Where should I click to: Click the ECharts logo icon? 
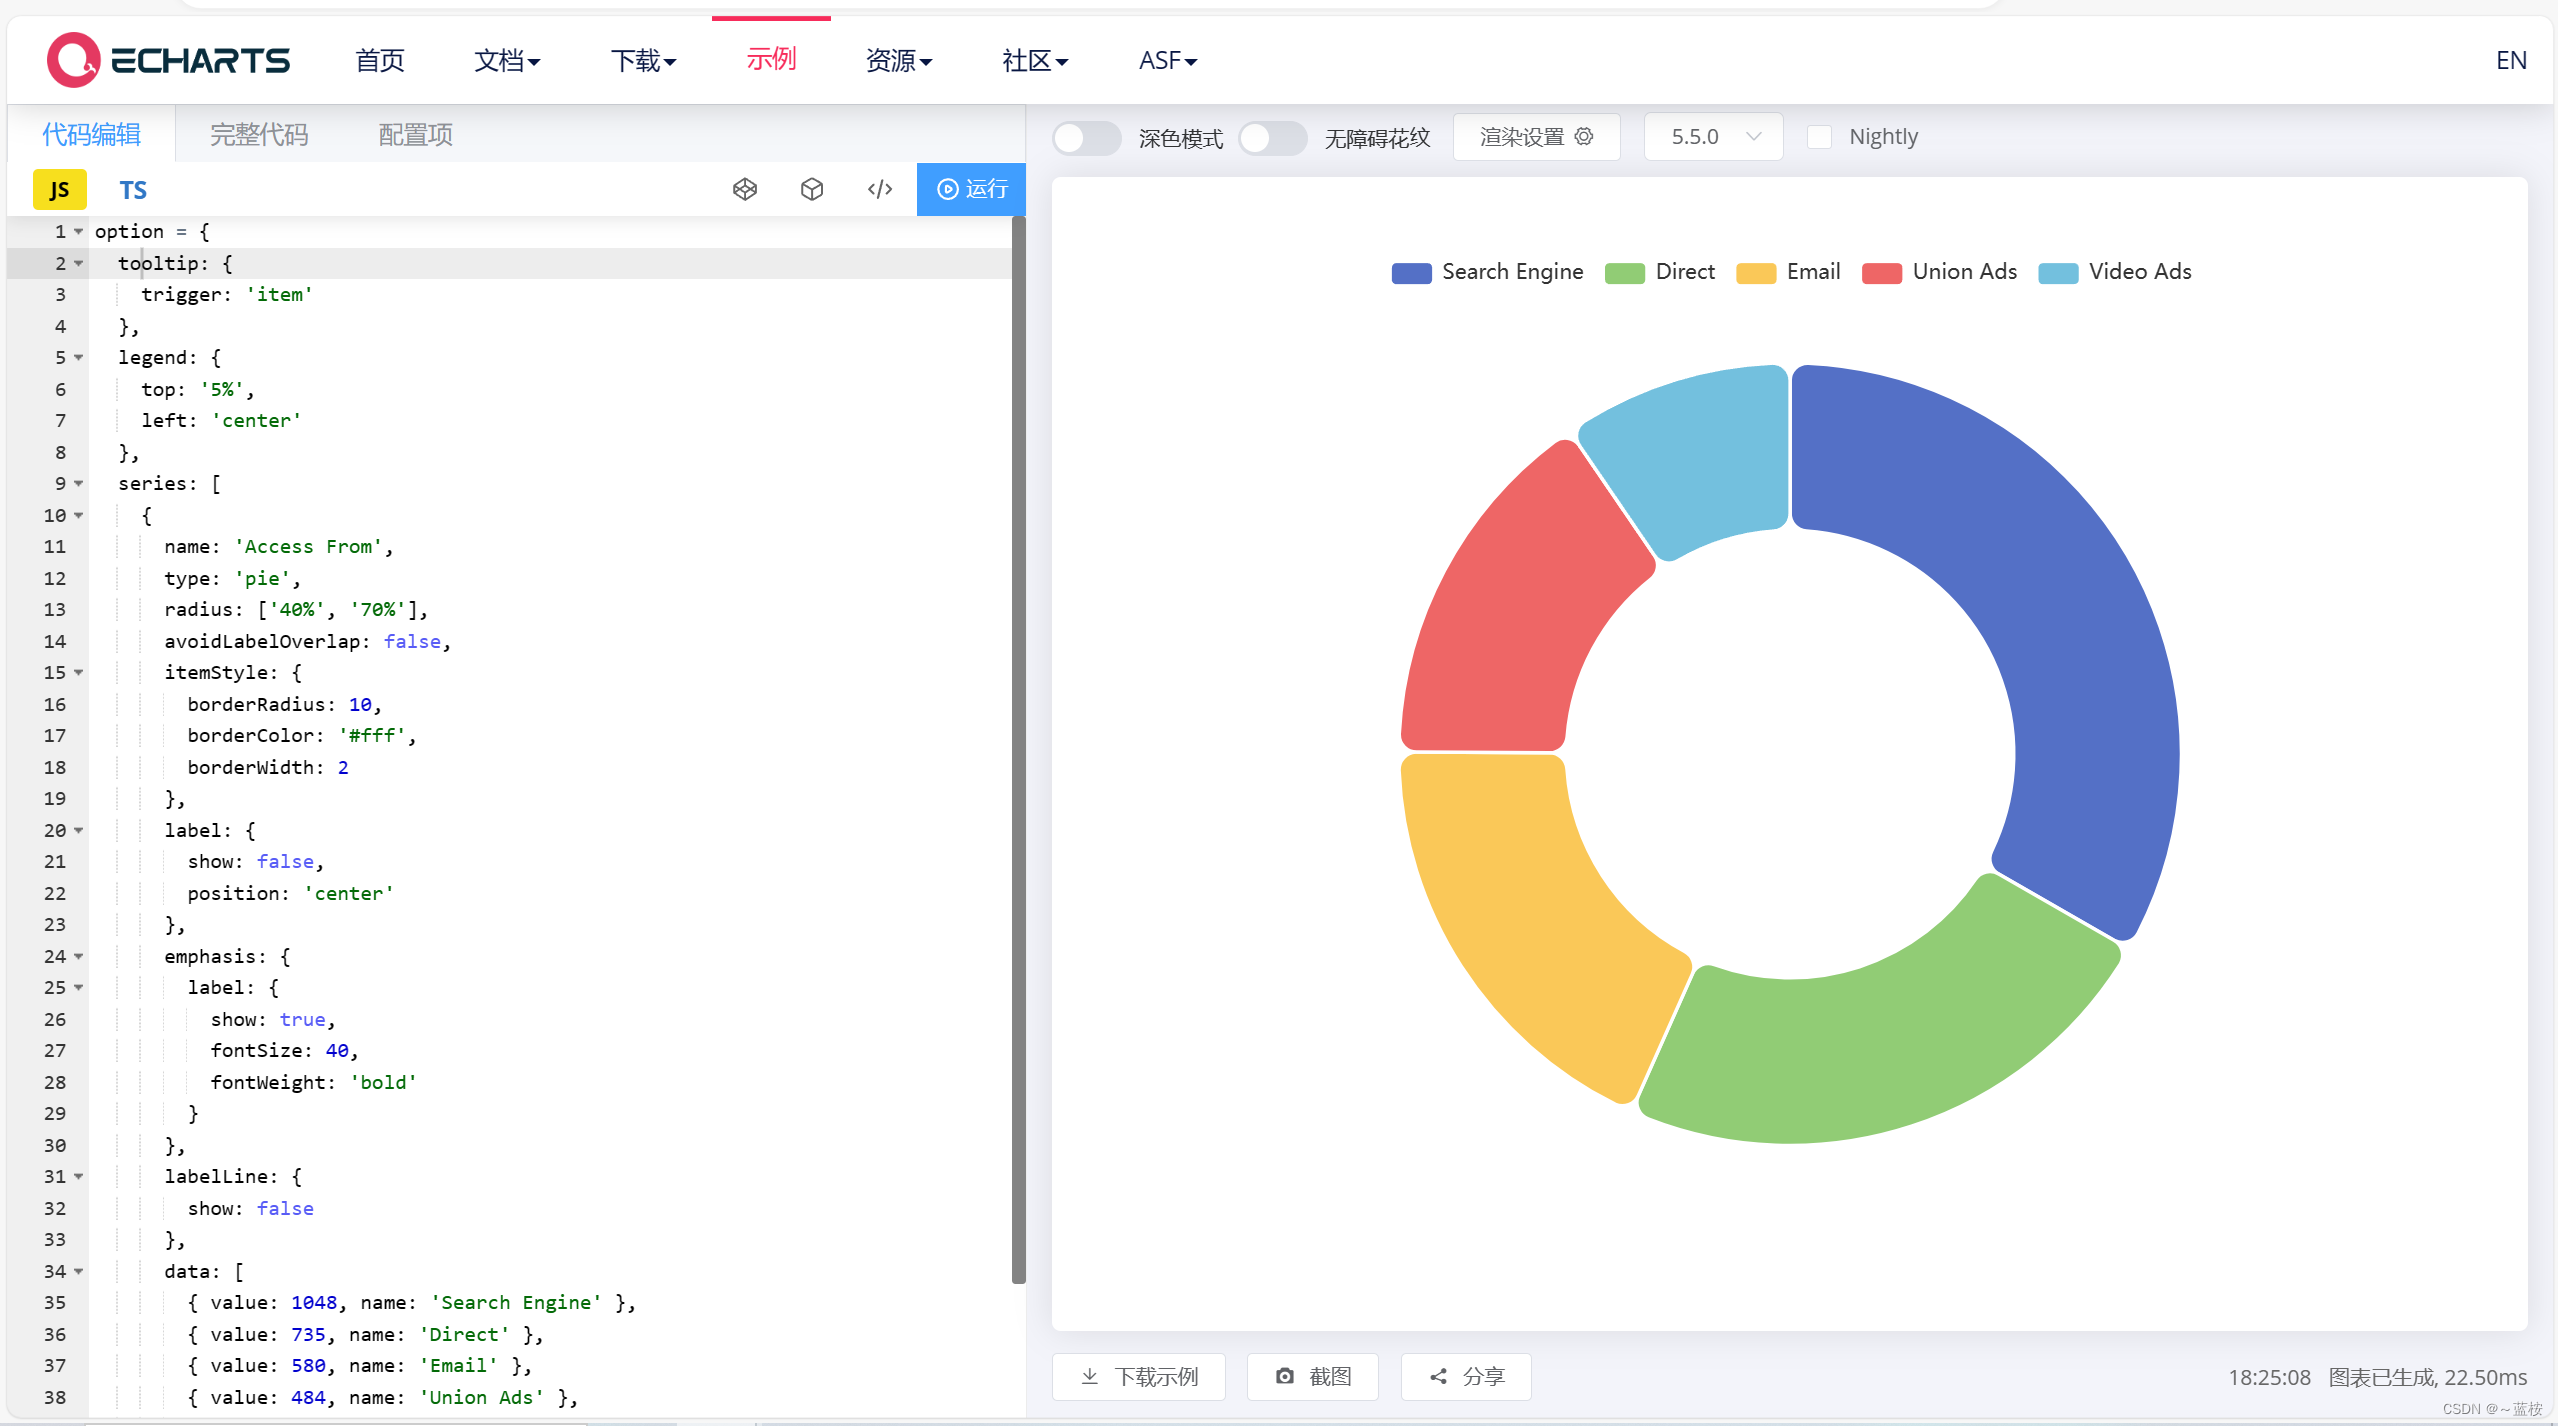(x=73, y=59)
